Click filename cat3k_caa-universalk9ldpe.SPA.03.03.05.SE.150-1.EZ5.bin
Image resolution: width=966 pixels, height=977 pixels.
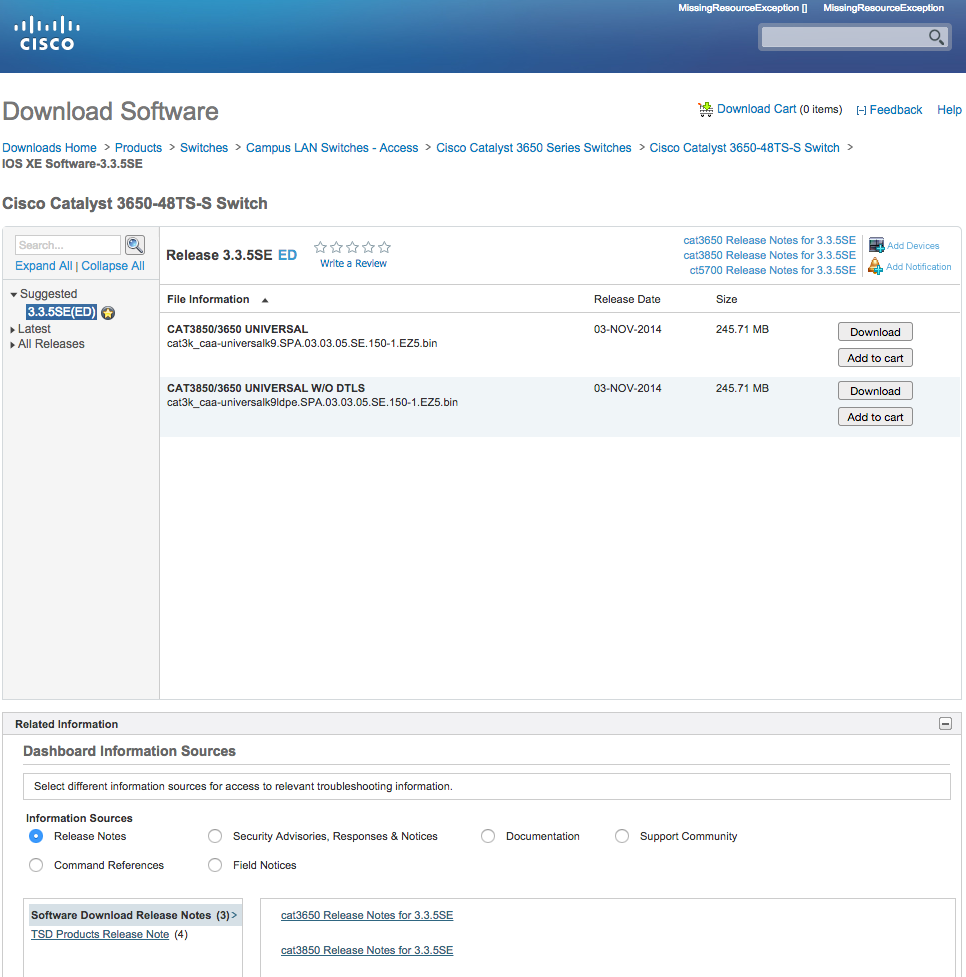(x=312, y=403)
